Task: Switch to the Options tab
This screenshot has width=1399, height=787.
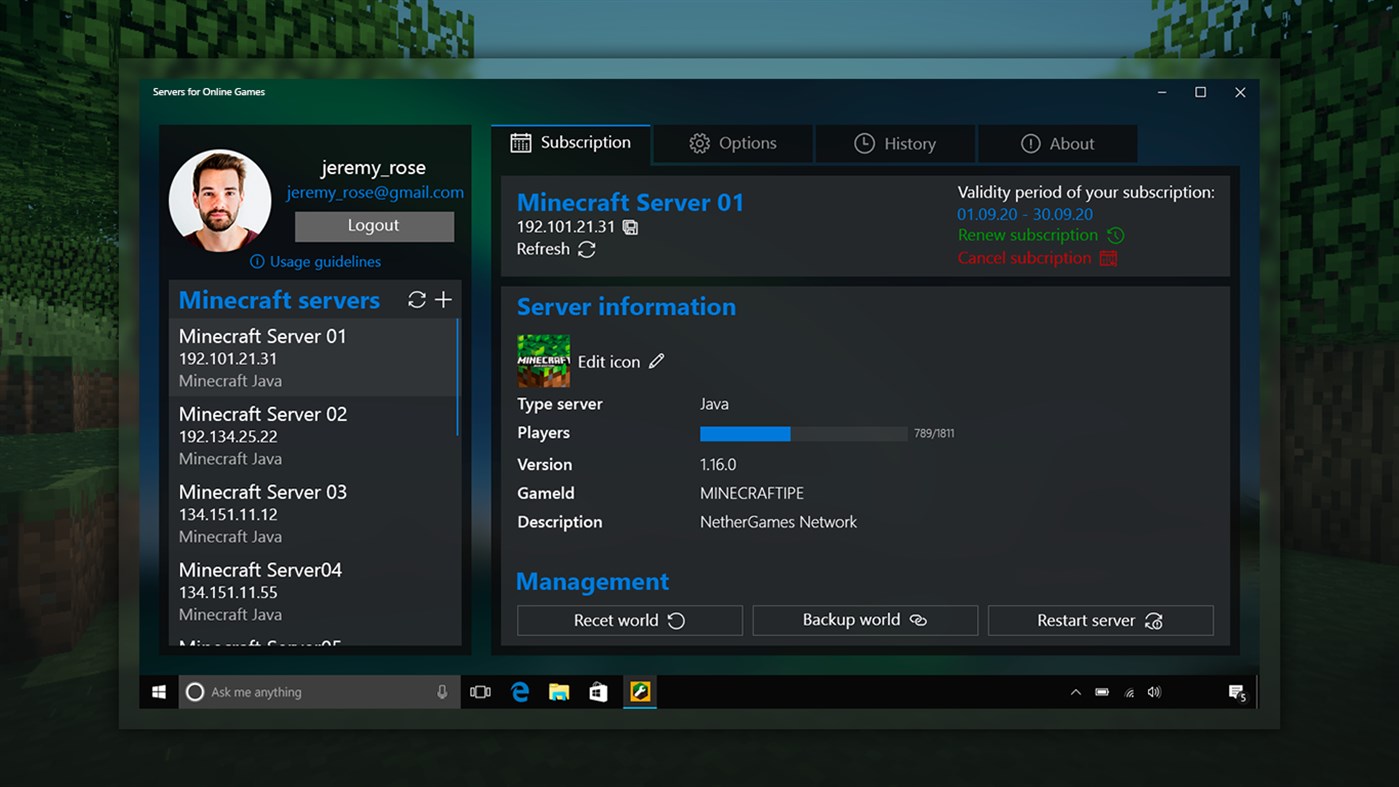Action: point(732,143)
